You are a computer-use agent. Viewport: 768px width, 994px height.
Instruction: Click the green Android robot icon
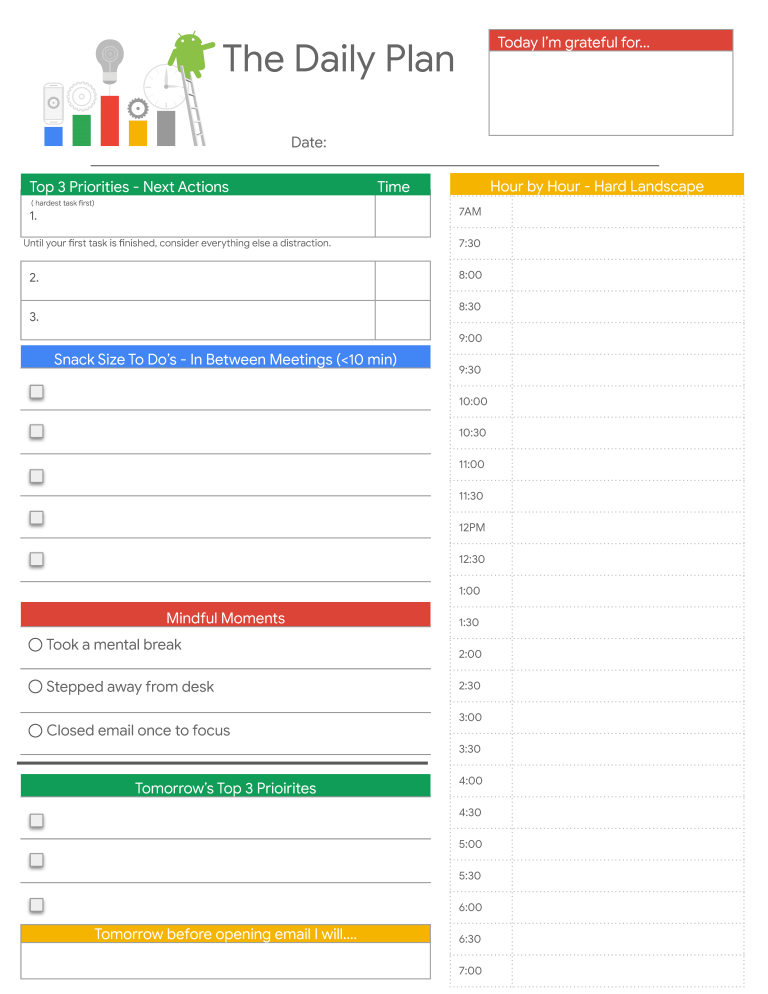[x=190, y=54]
